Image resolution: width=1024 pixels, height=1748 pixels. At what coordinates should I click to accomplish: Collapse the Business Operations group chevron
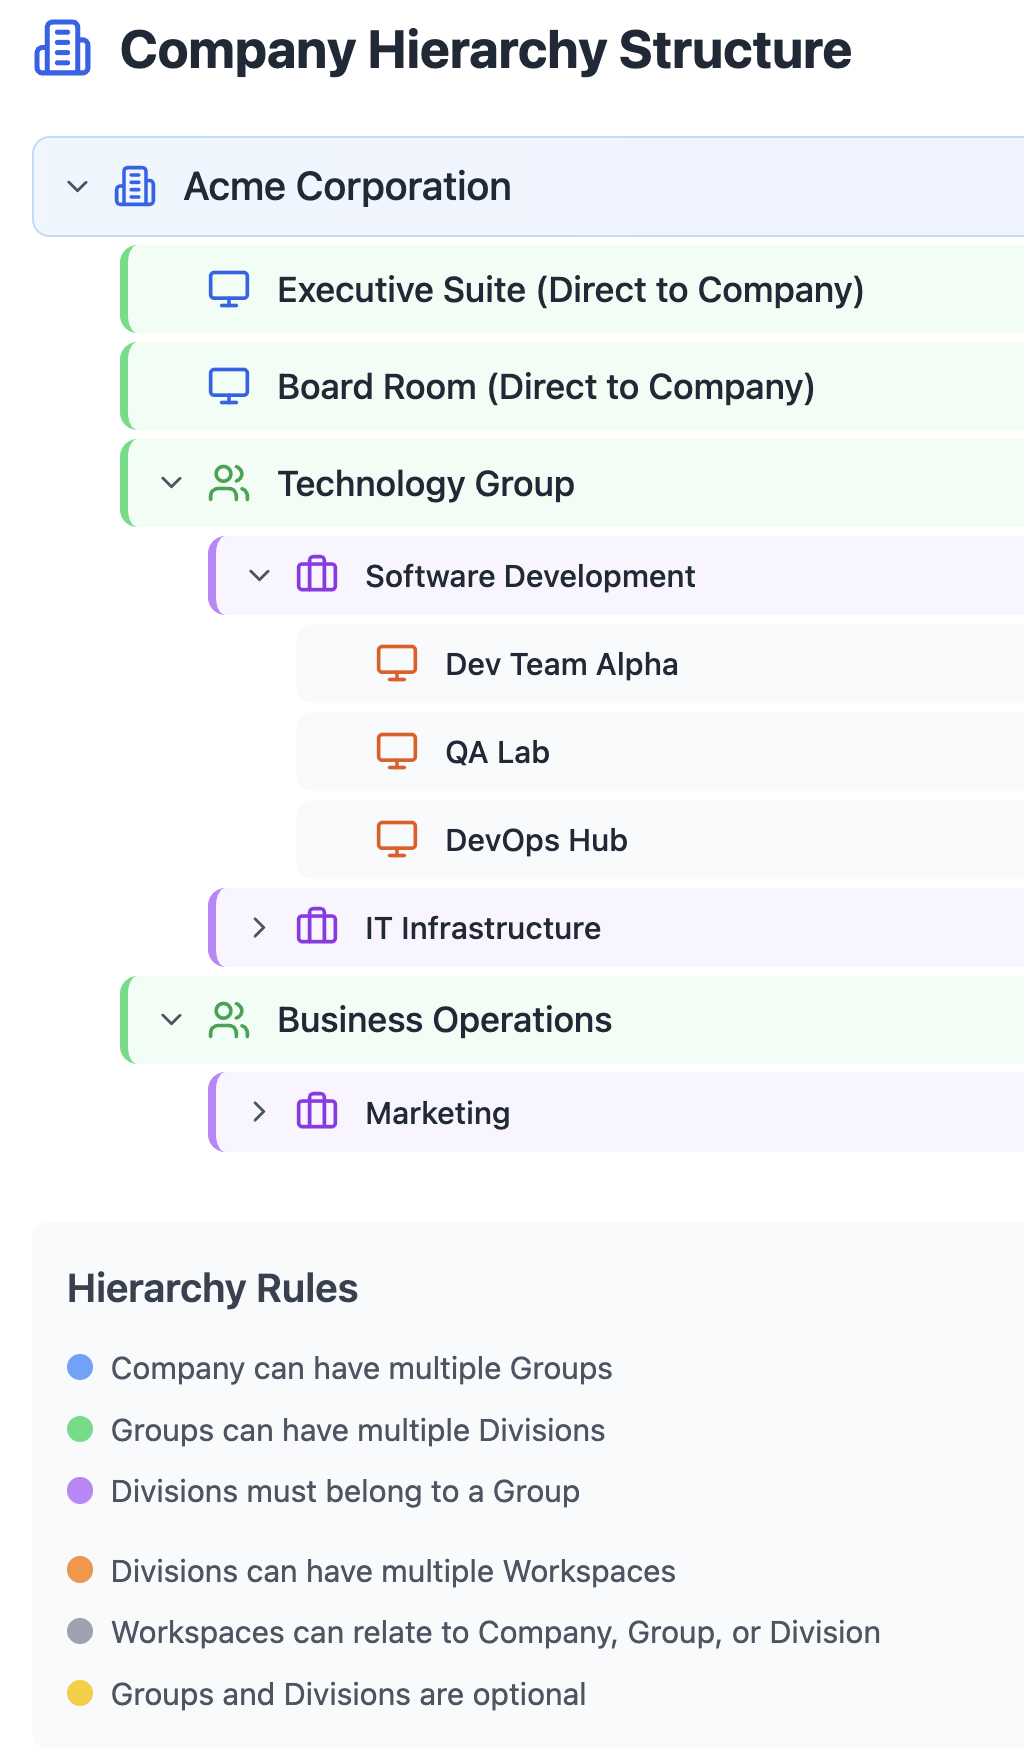click(172, 1020)
